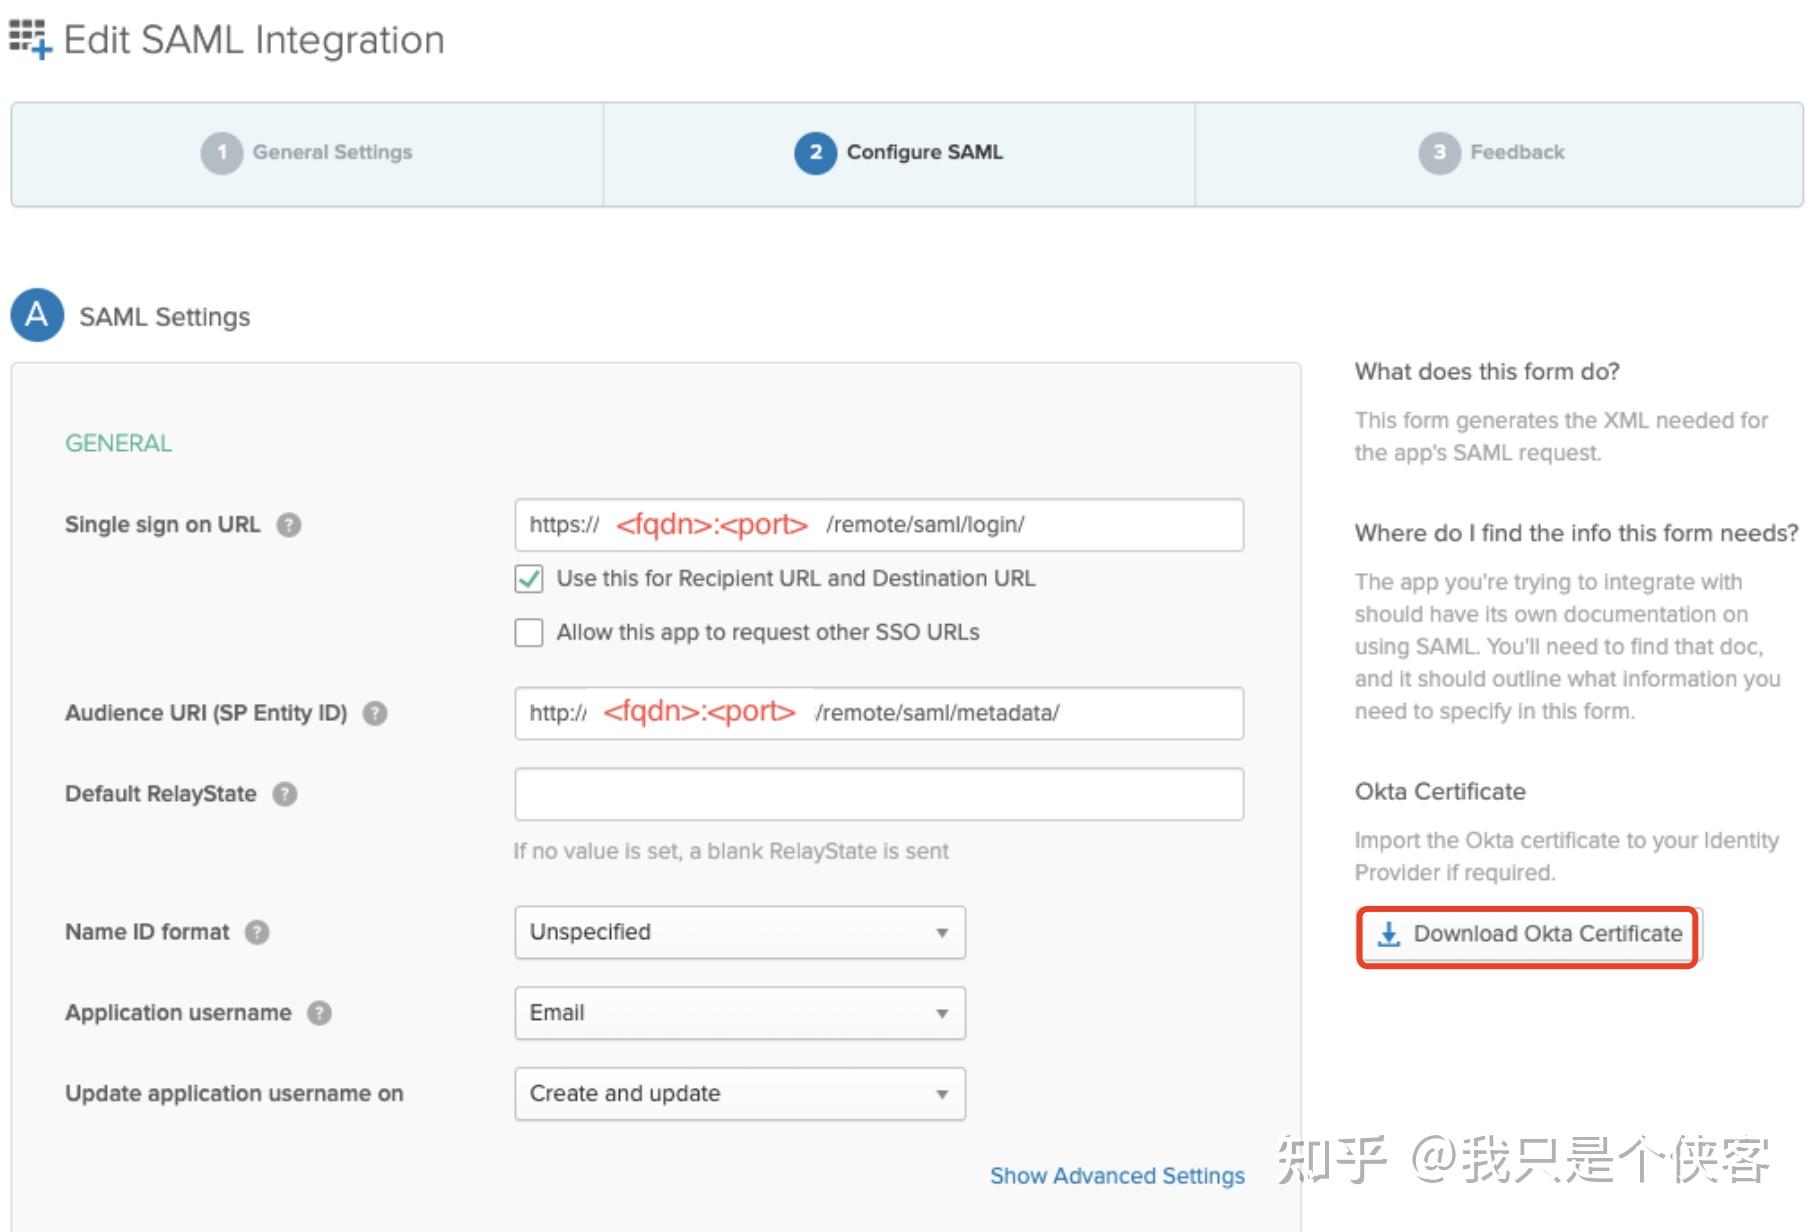Go to the Feedback step

(1516, 152)
